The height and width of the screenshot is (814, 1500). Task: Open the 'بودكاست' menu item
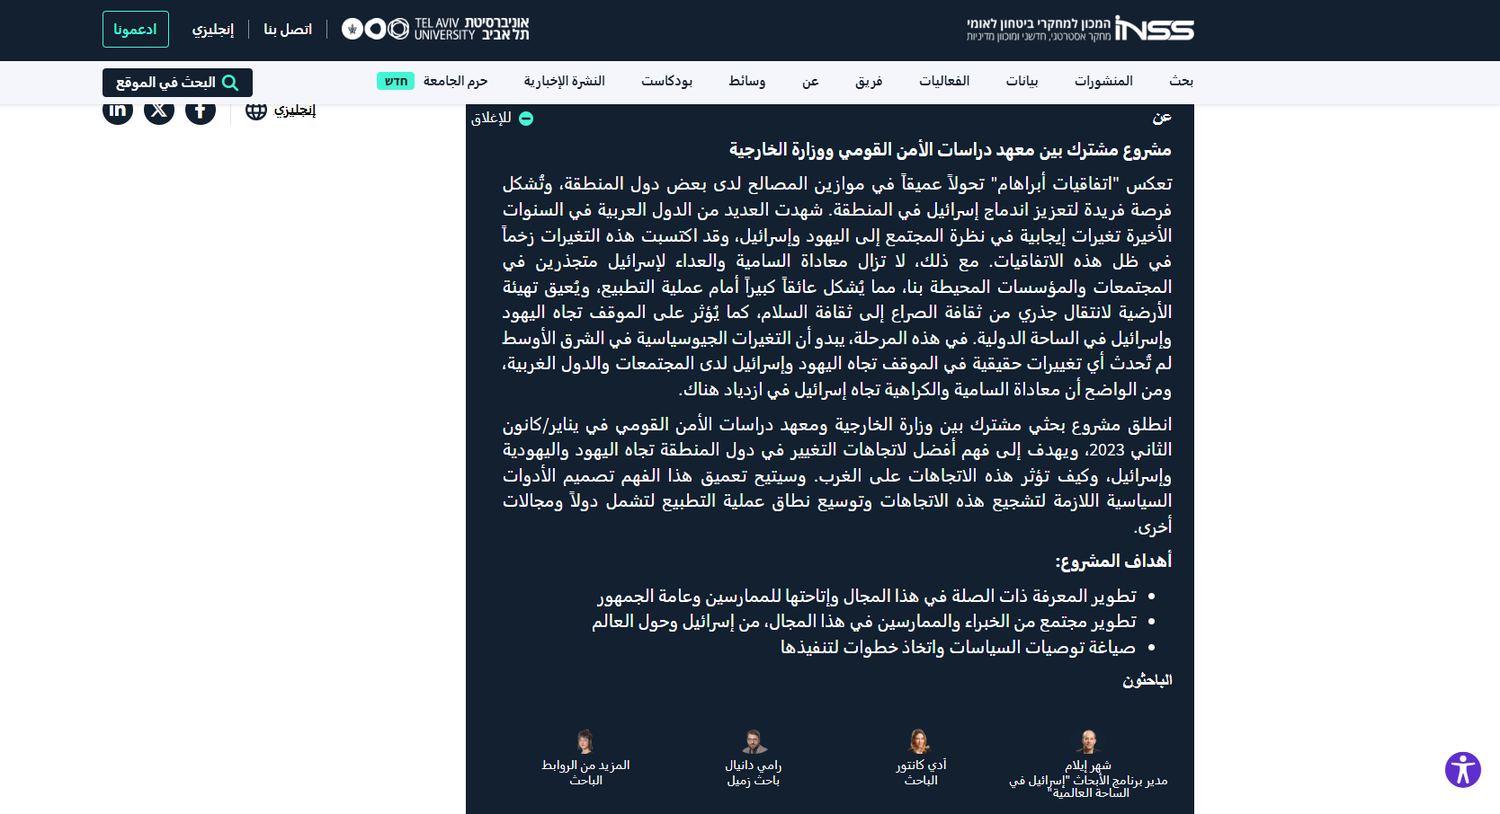[x=667, y=81]
